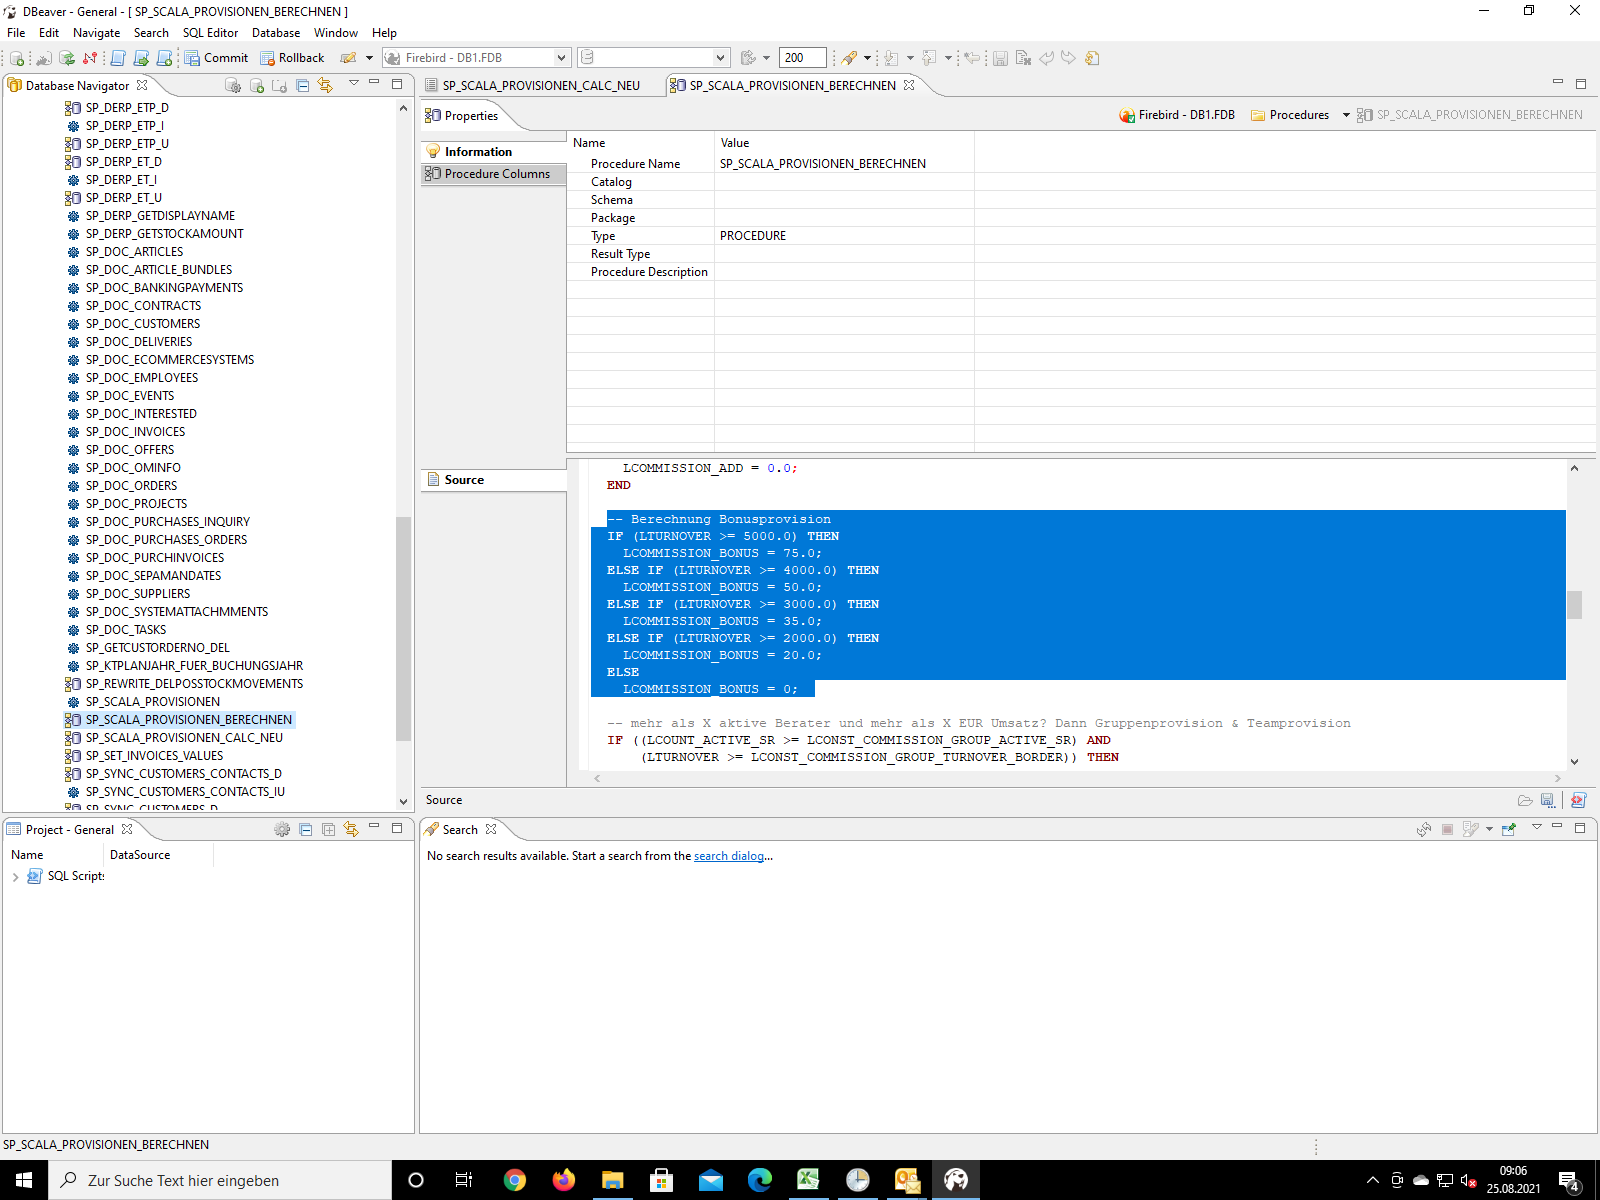Switch to the SP_SCALA_PROVISIONEN_CALC_NEU tab
Image resolution: width=1600 pixels, height=1200 pixels.
click(x=541, y=86)
